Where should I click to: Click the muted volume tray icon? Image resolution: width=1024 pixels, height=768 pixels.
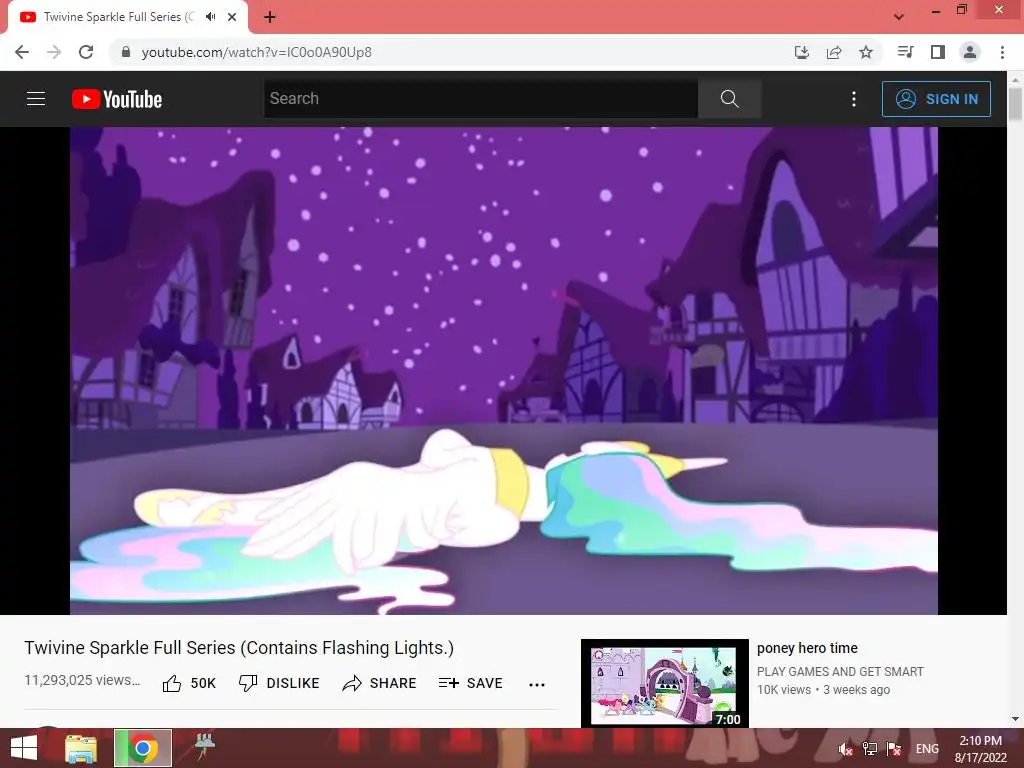845,749
